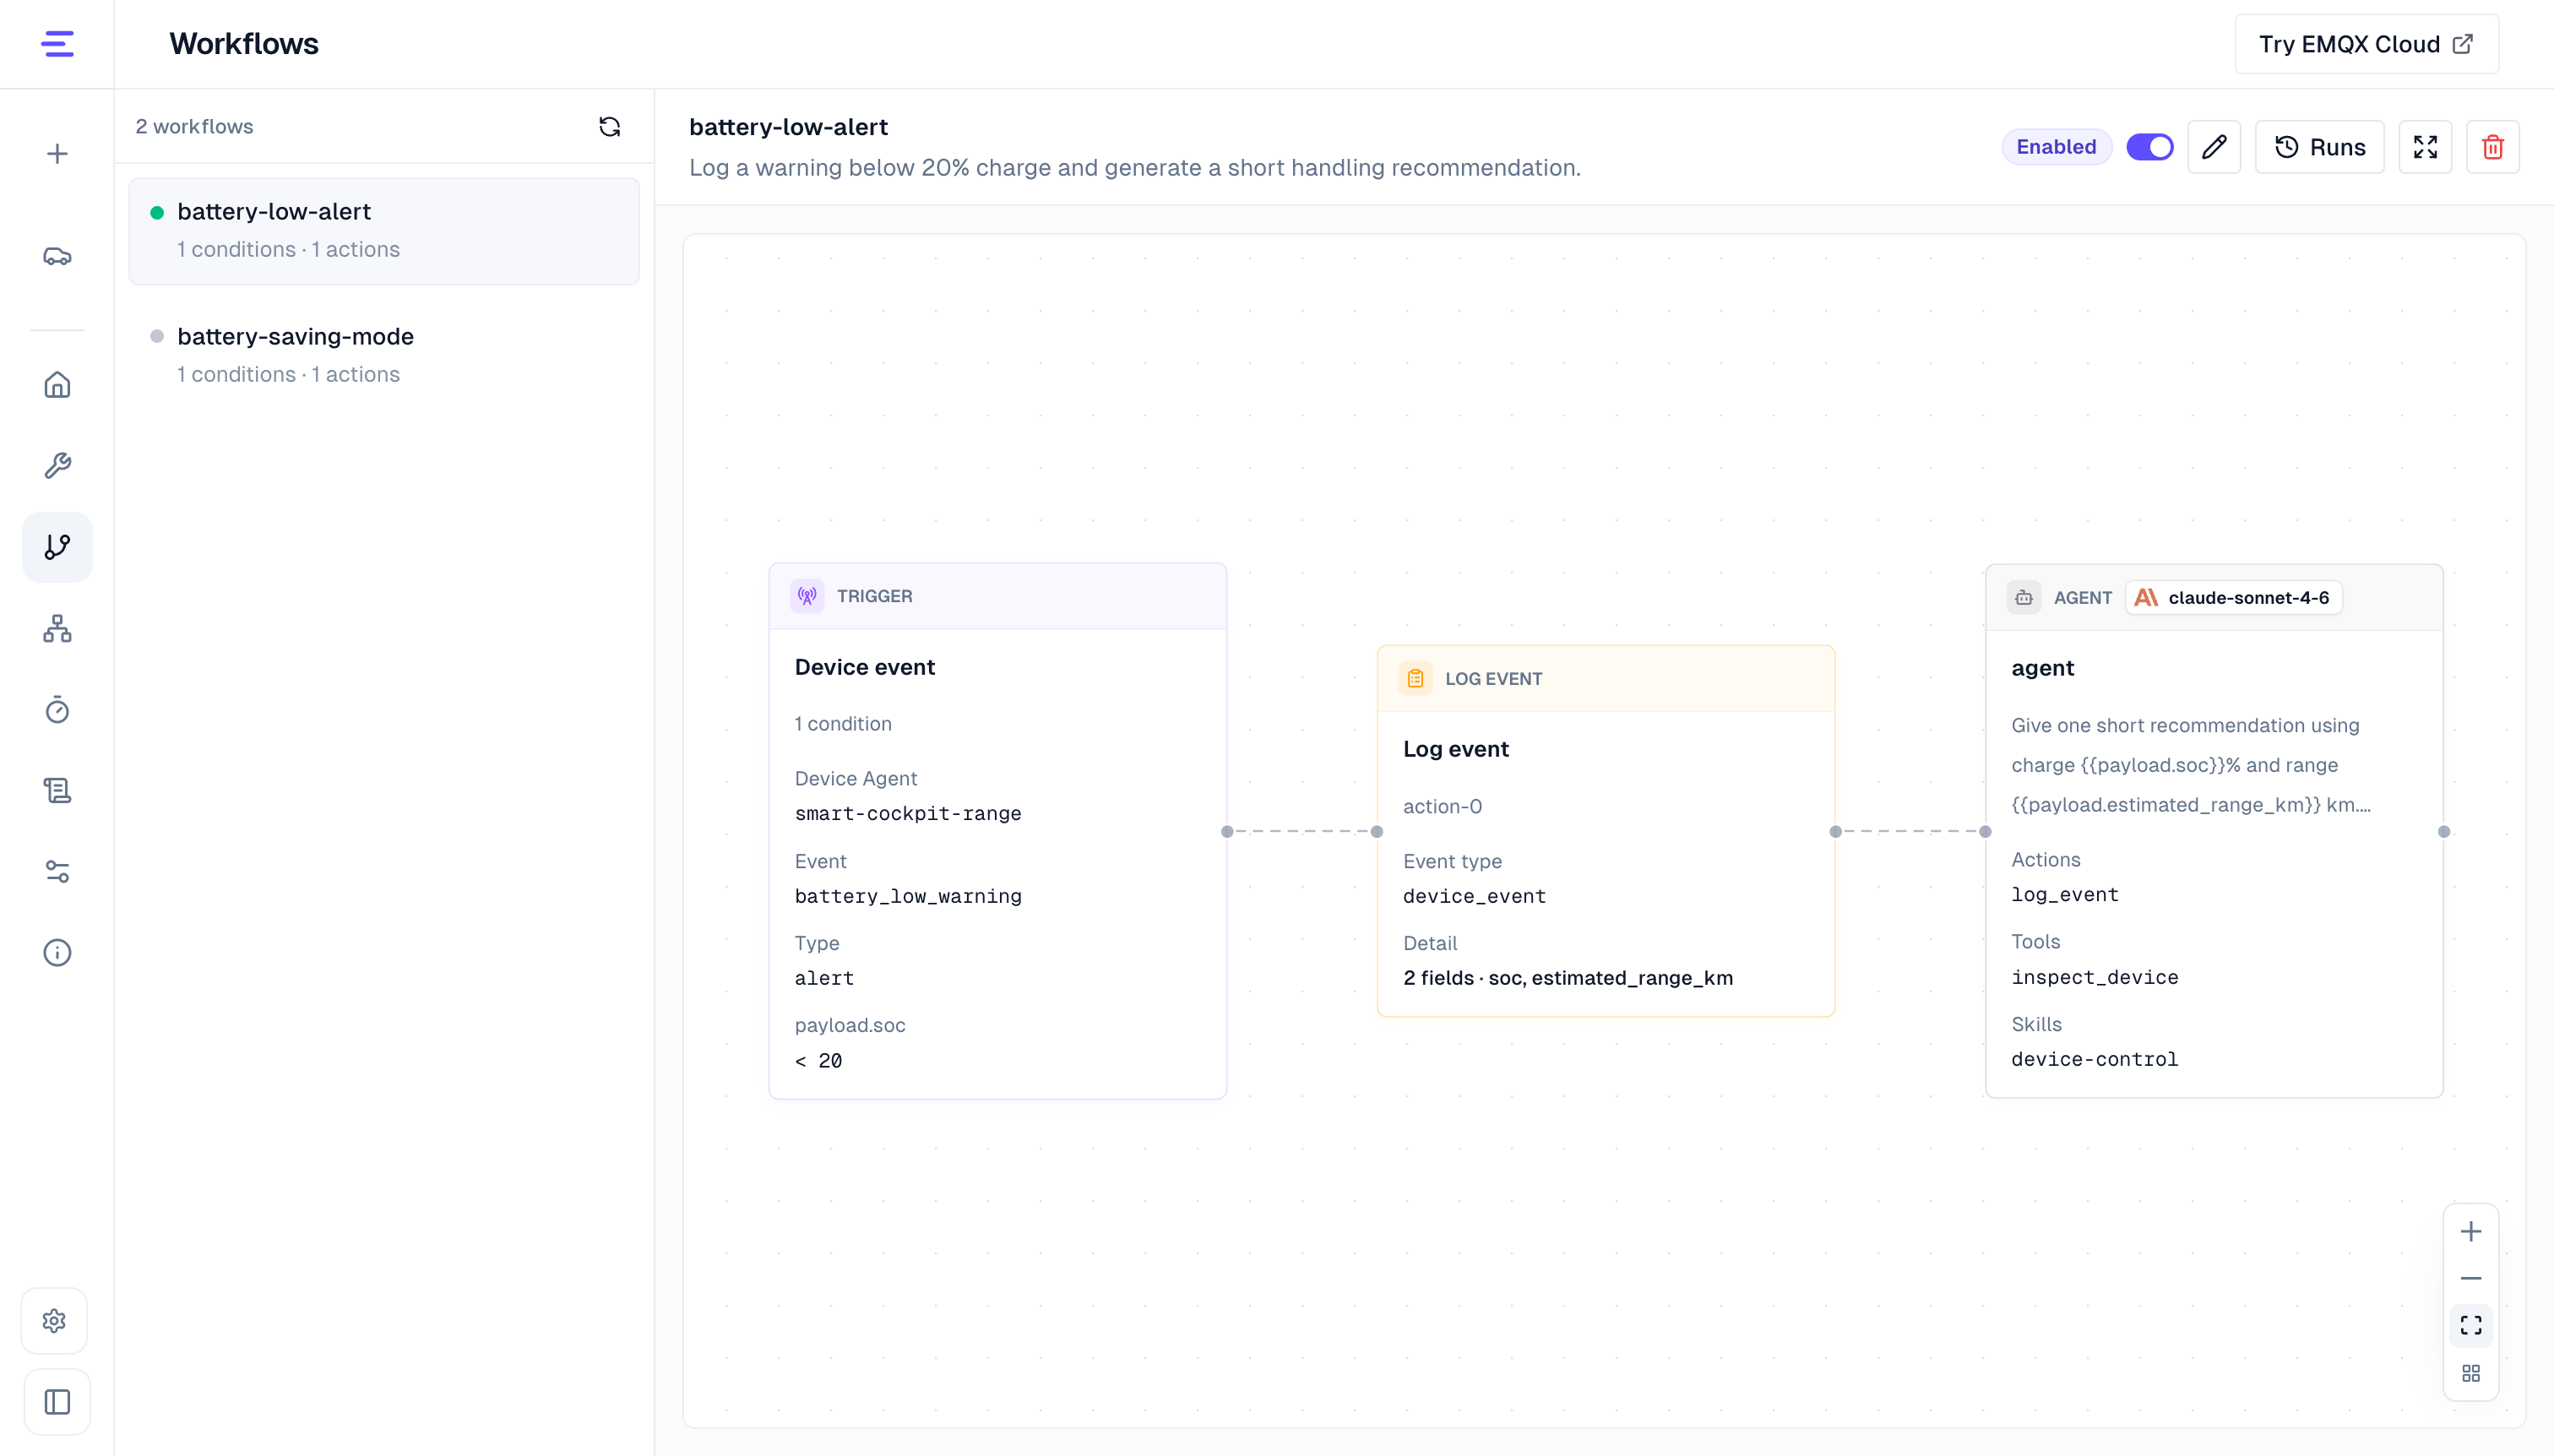Select battery-low-alert workflow

tap(384, 231)
